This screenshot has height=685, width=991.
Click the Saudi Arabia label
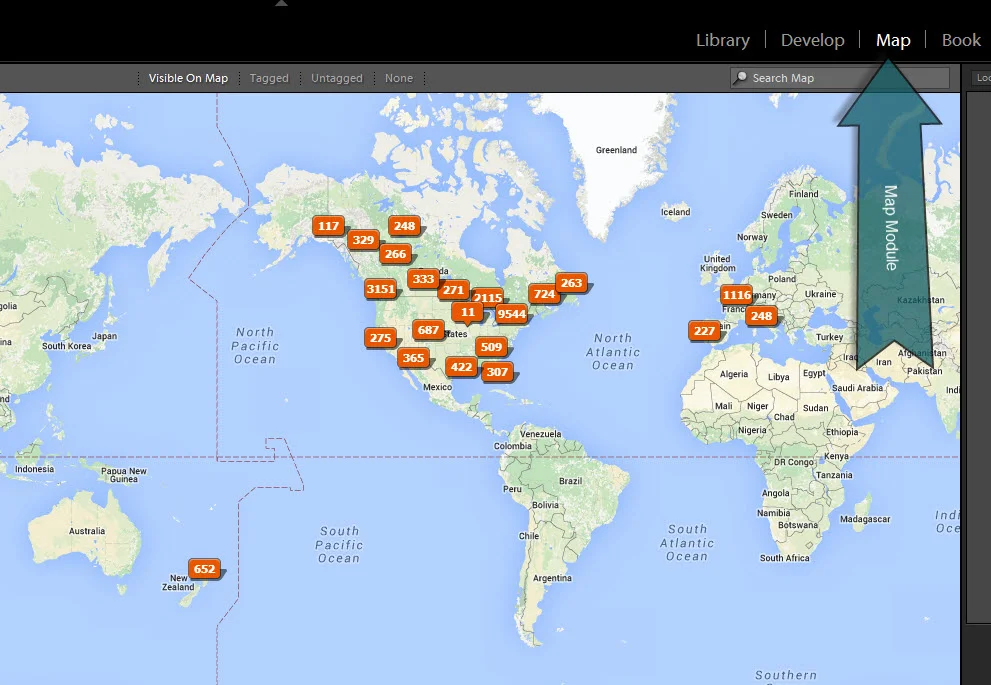(x=858, y=388)
